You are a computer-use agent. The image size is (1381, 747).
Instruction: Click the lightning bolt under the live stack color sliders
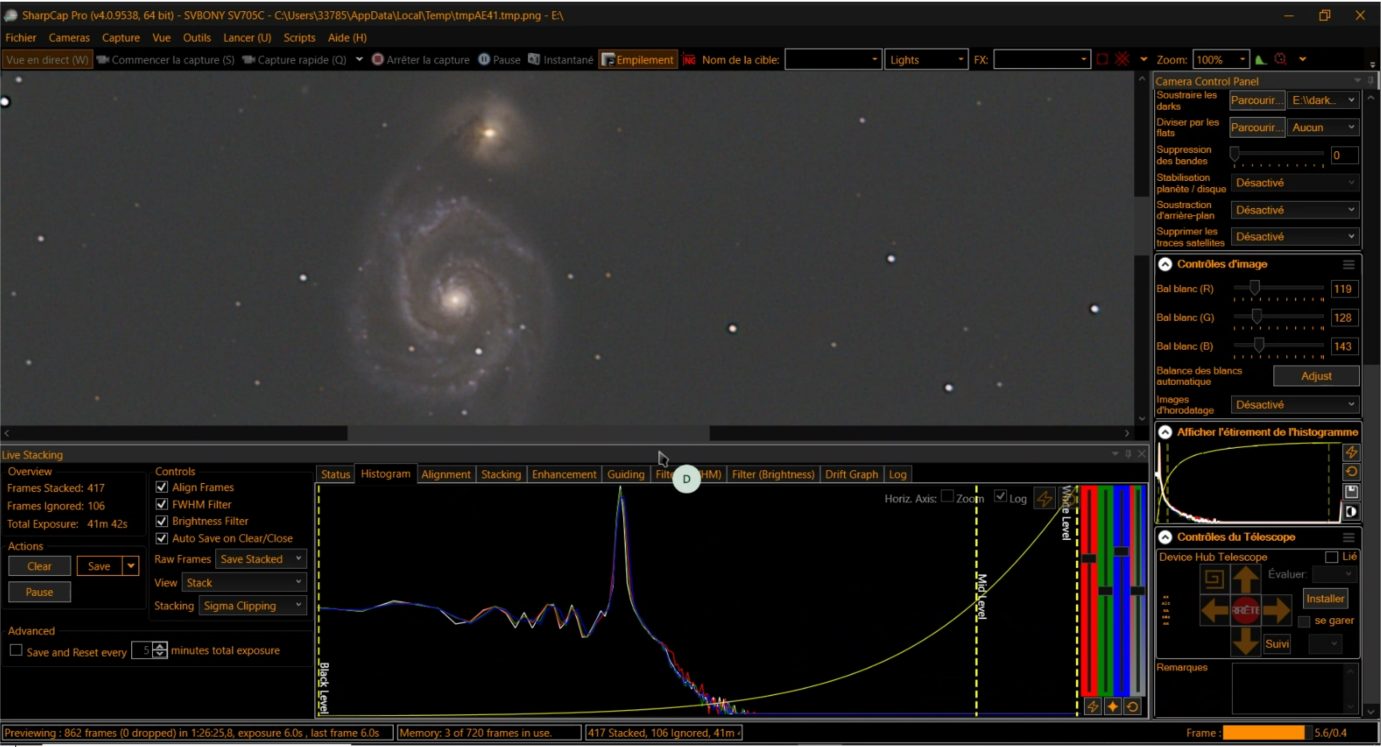1093,707
